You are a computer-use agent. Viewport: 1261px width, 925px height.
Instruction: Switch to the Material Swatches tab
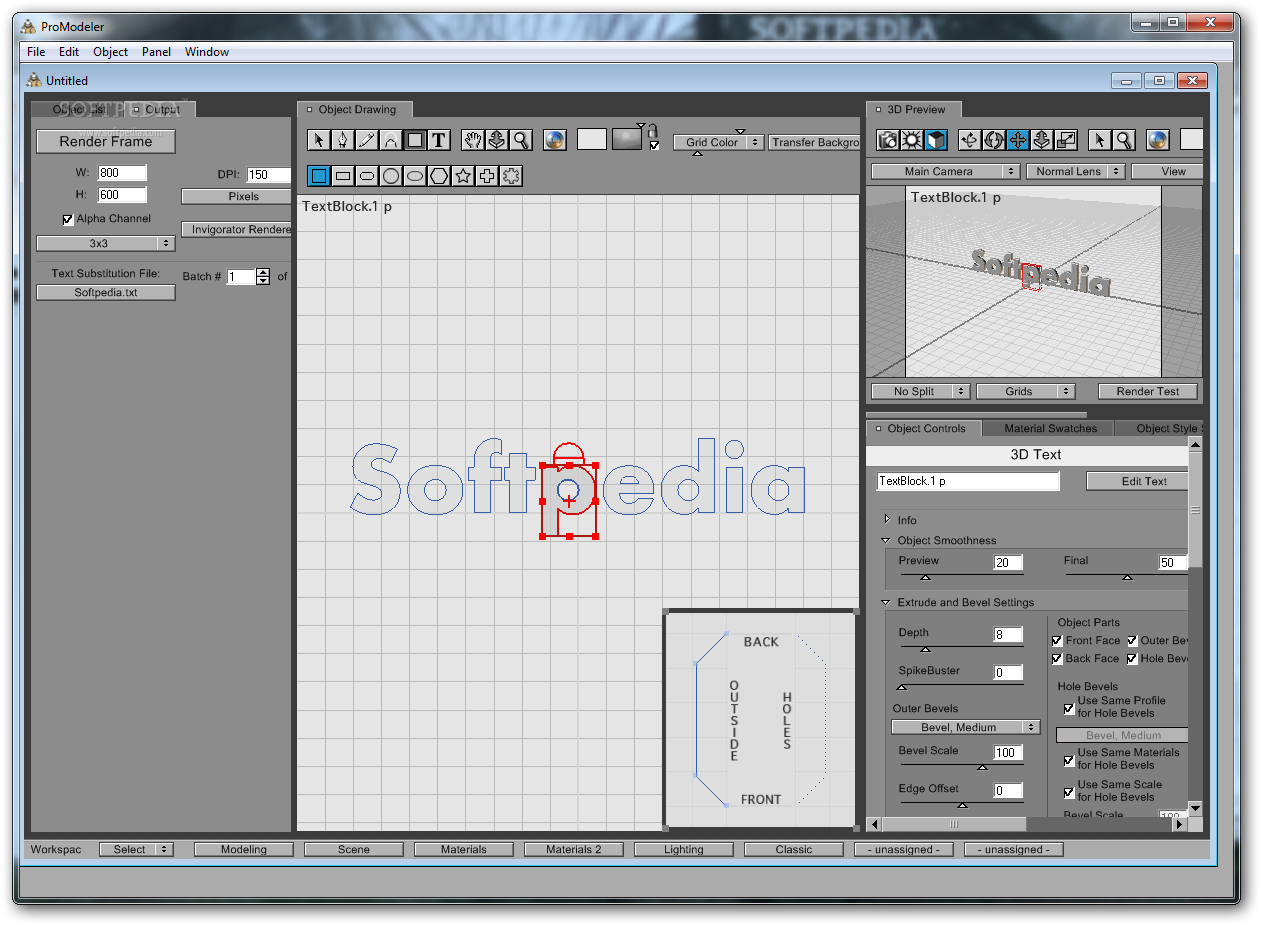click(1051, 428)
